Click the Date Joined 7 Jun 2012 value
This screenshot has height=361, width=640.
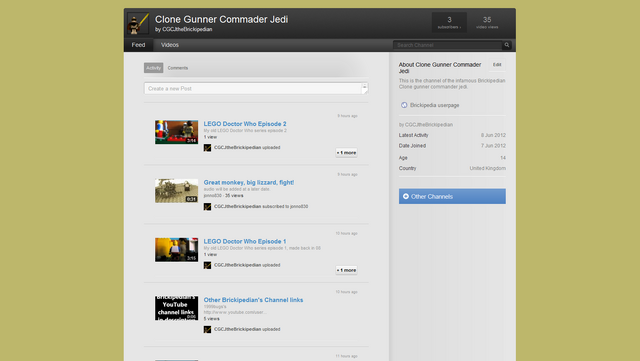493,146
